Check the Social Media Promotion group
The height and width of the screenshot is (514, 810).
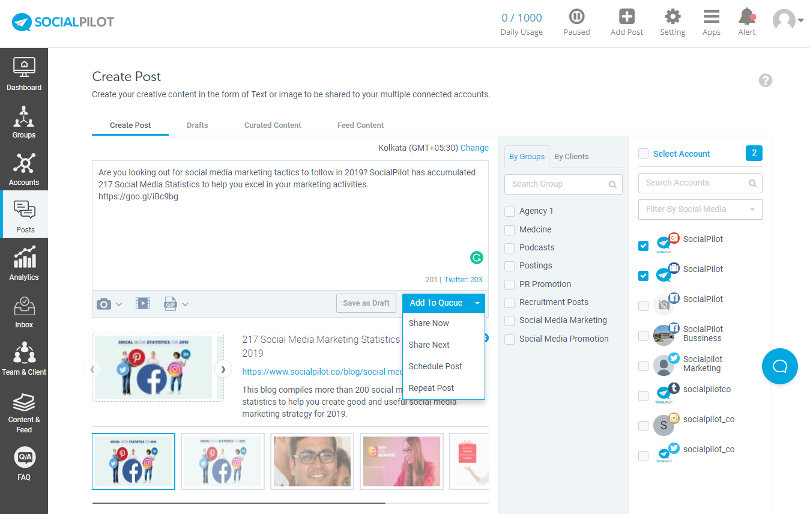(x=509, y=339)
